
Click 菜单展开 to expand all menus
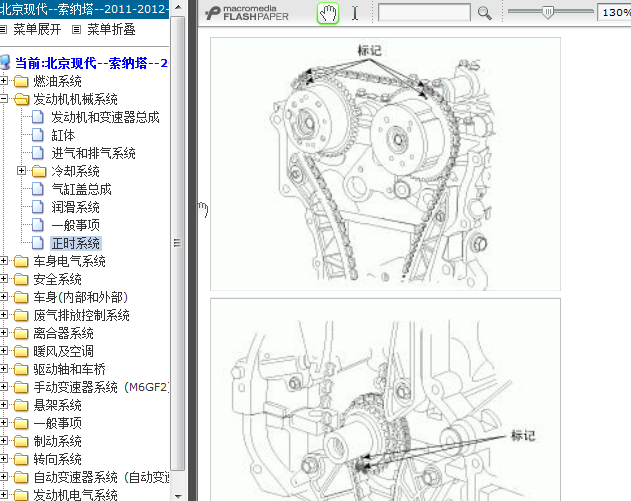click(x=37, y=29)
